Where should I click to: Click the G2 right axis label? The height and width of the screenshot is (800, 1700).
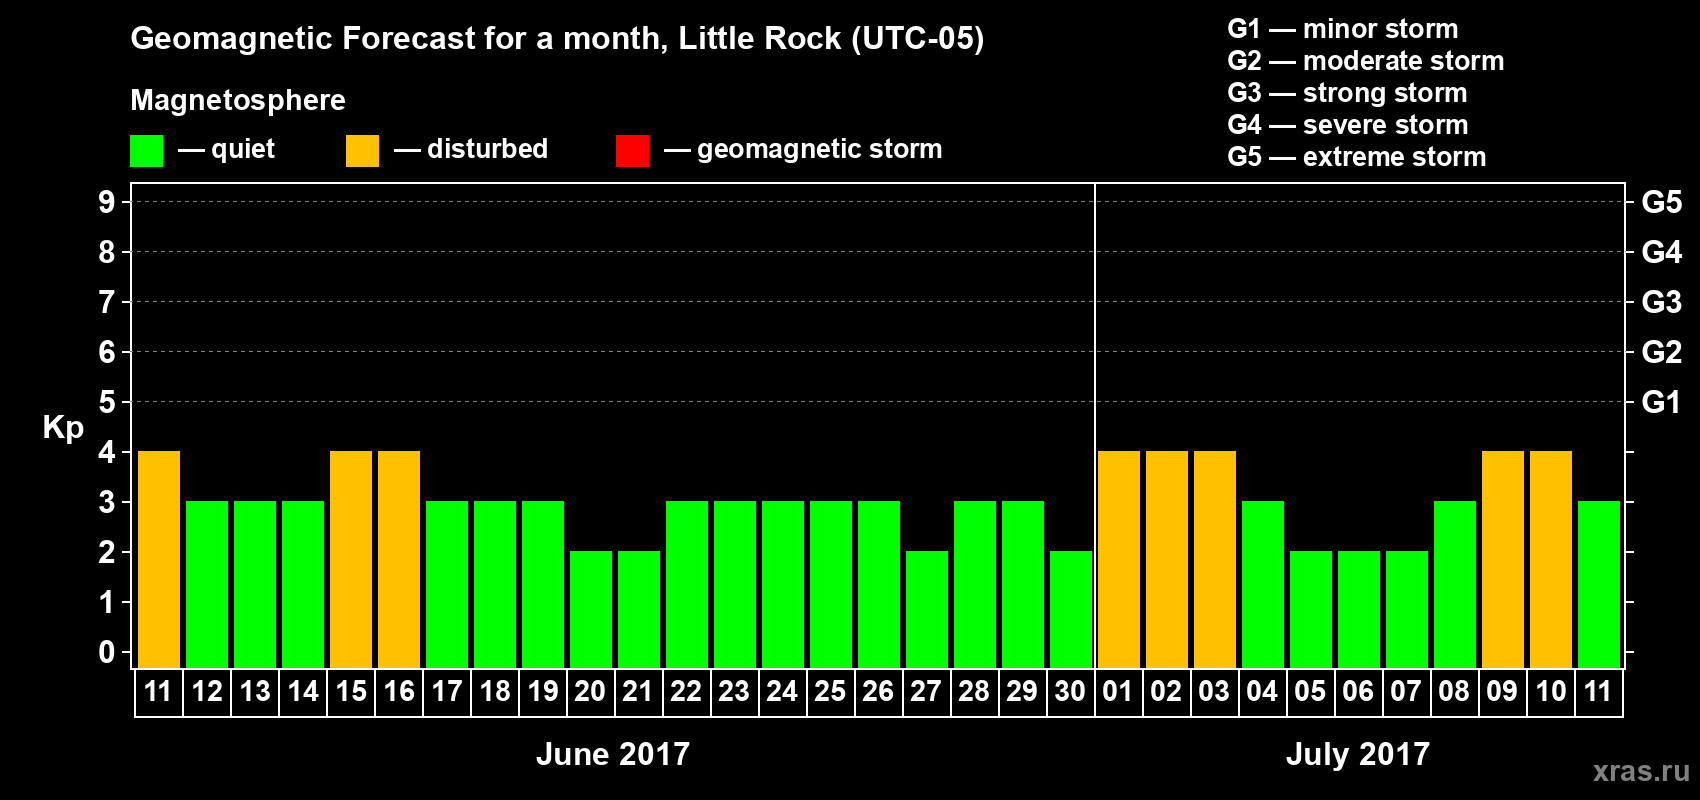click(1662, 352)
